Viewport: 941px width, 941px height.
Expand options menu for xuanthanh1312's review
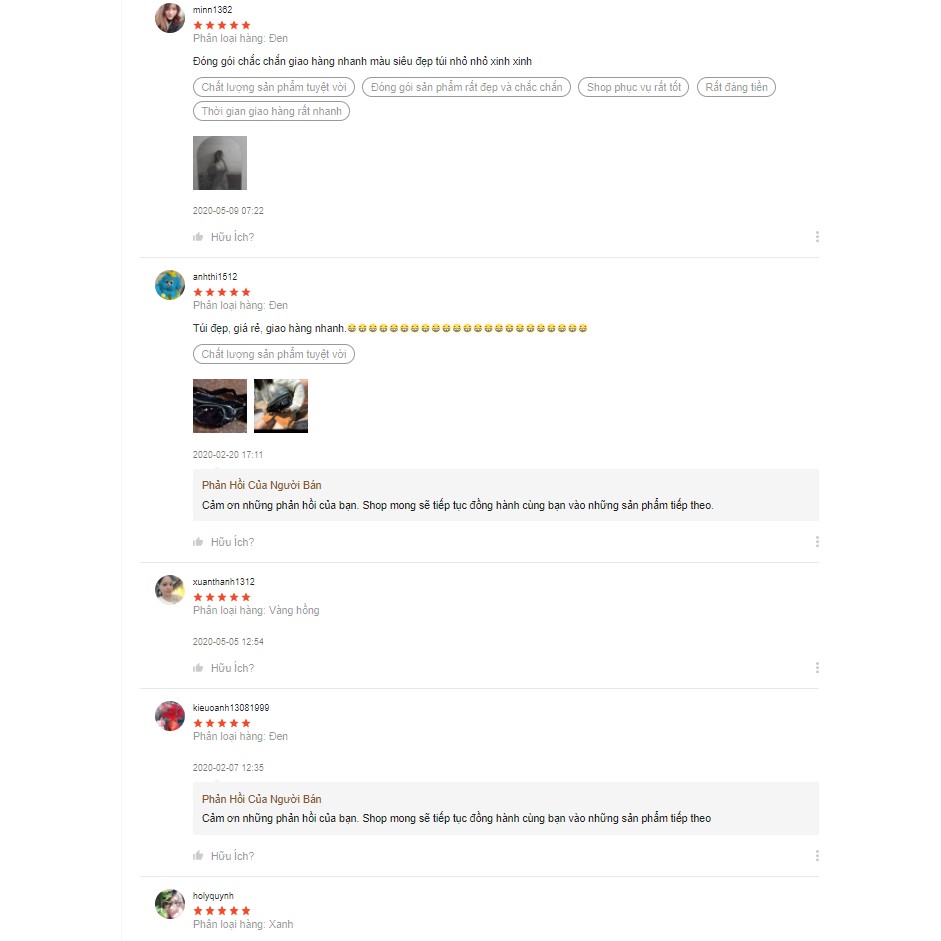(817, 668)
